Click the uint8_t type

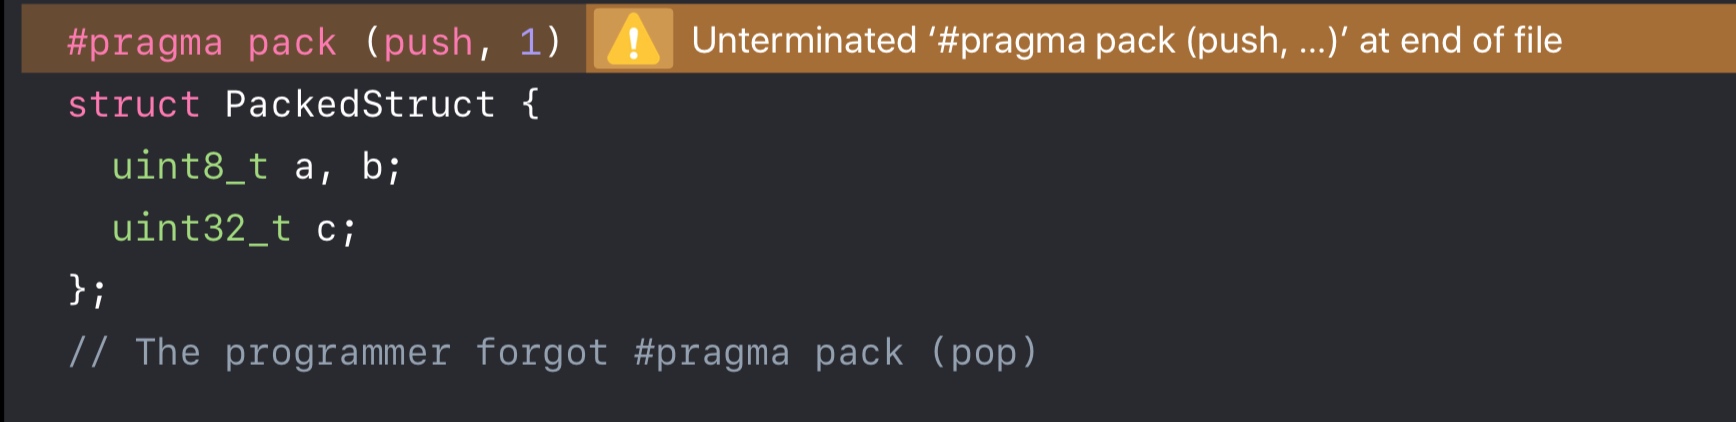click(x=190, y=166)
